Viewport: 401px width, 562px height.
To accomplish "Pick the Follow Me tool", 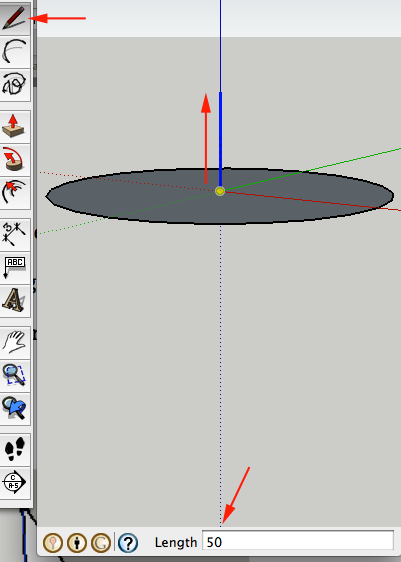I will point(14,159).
